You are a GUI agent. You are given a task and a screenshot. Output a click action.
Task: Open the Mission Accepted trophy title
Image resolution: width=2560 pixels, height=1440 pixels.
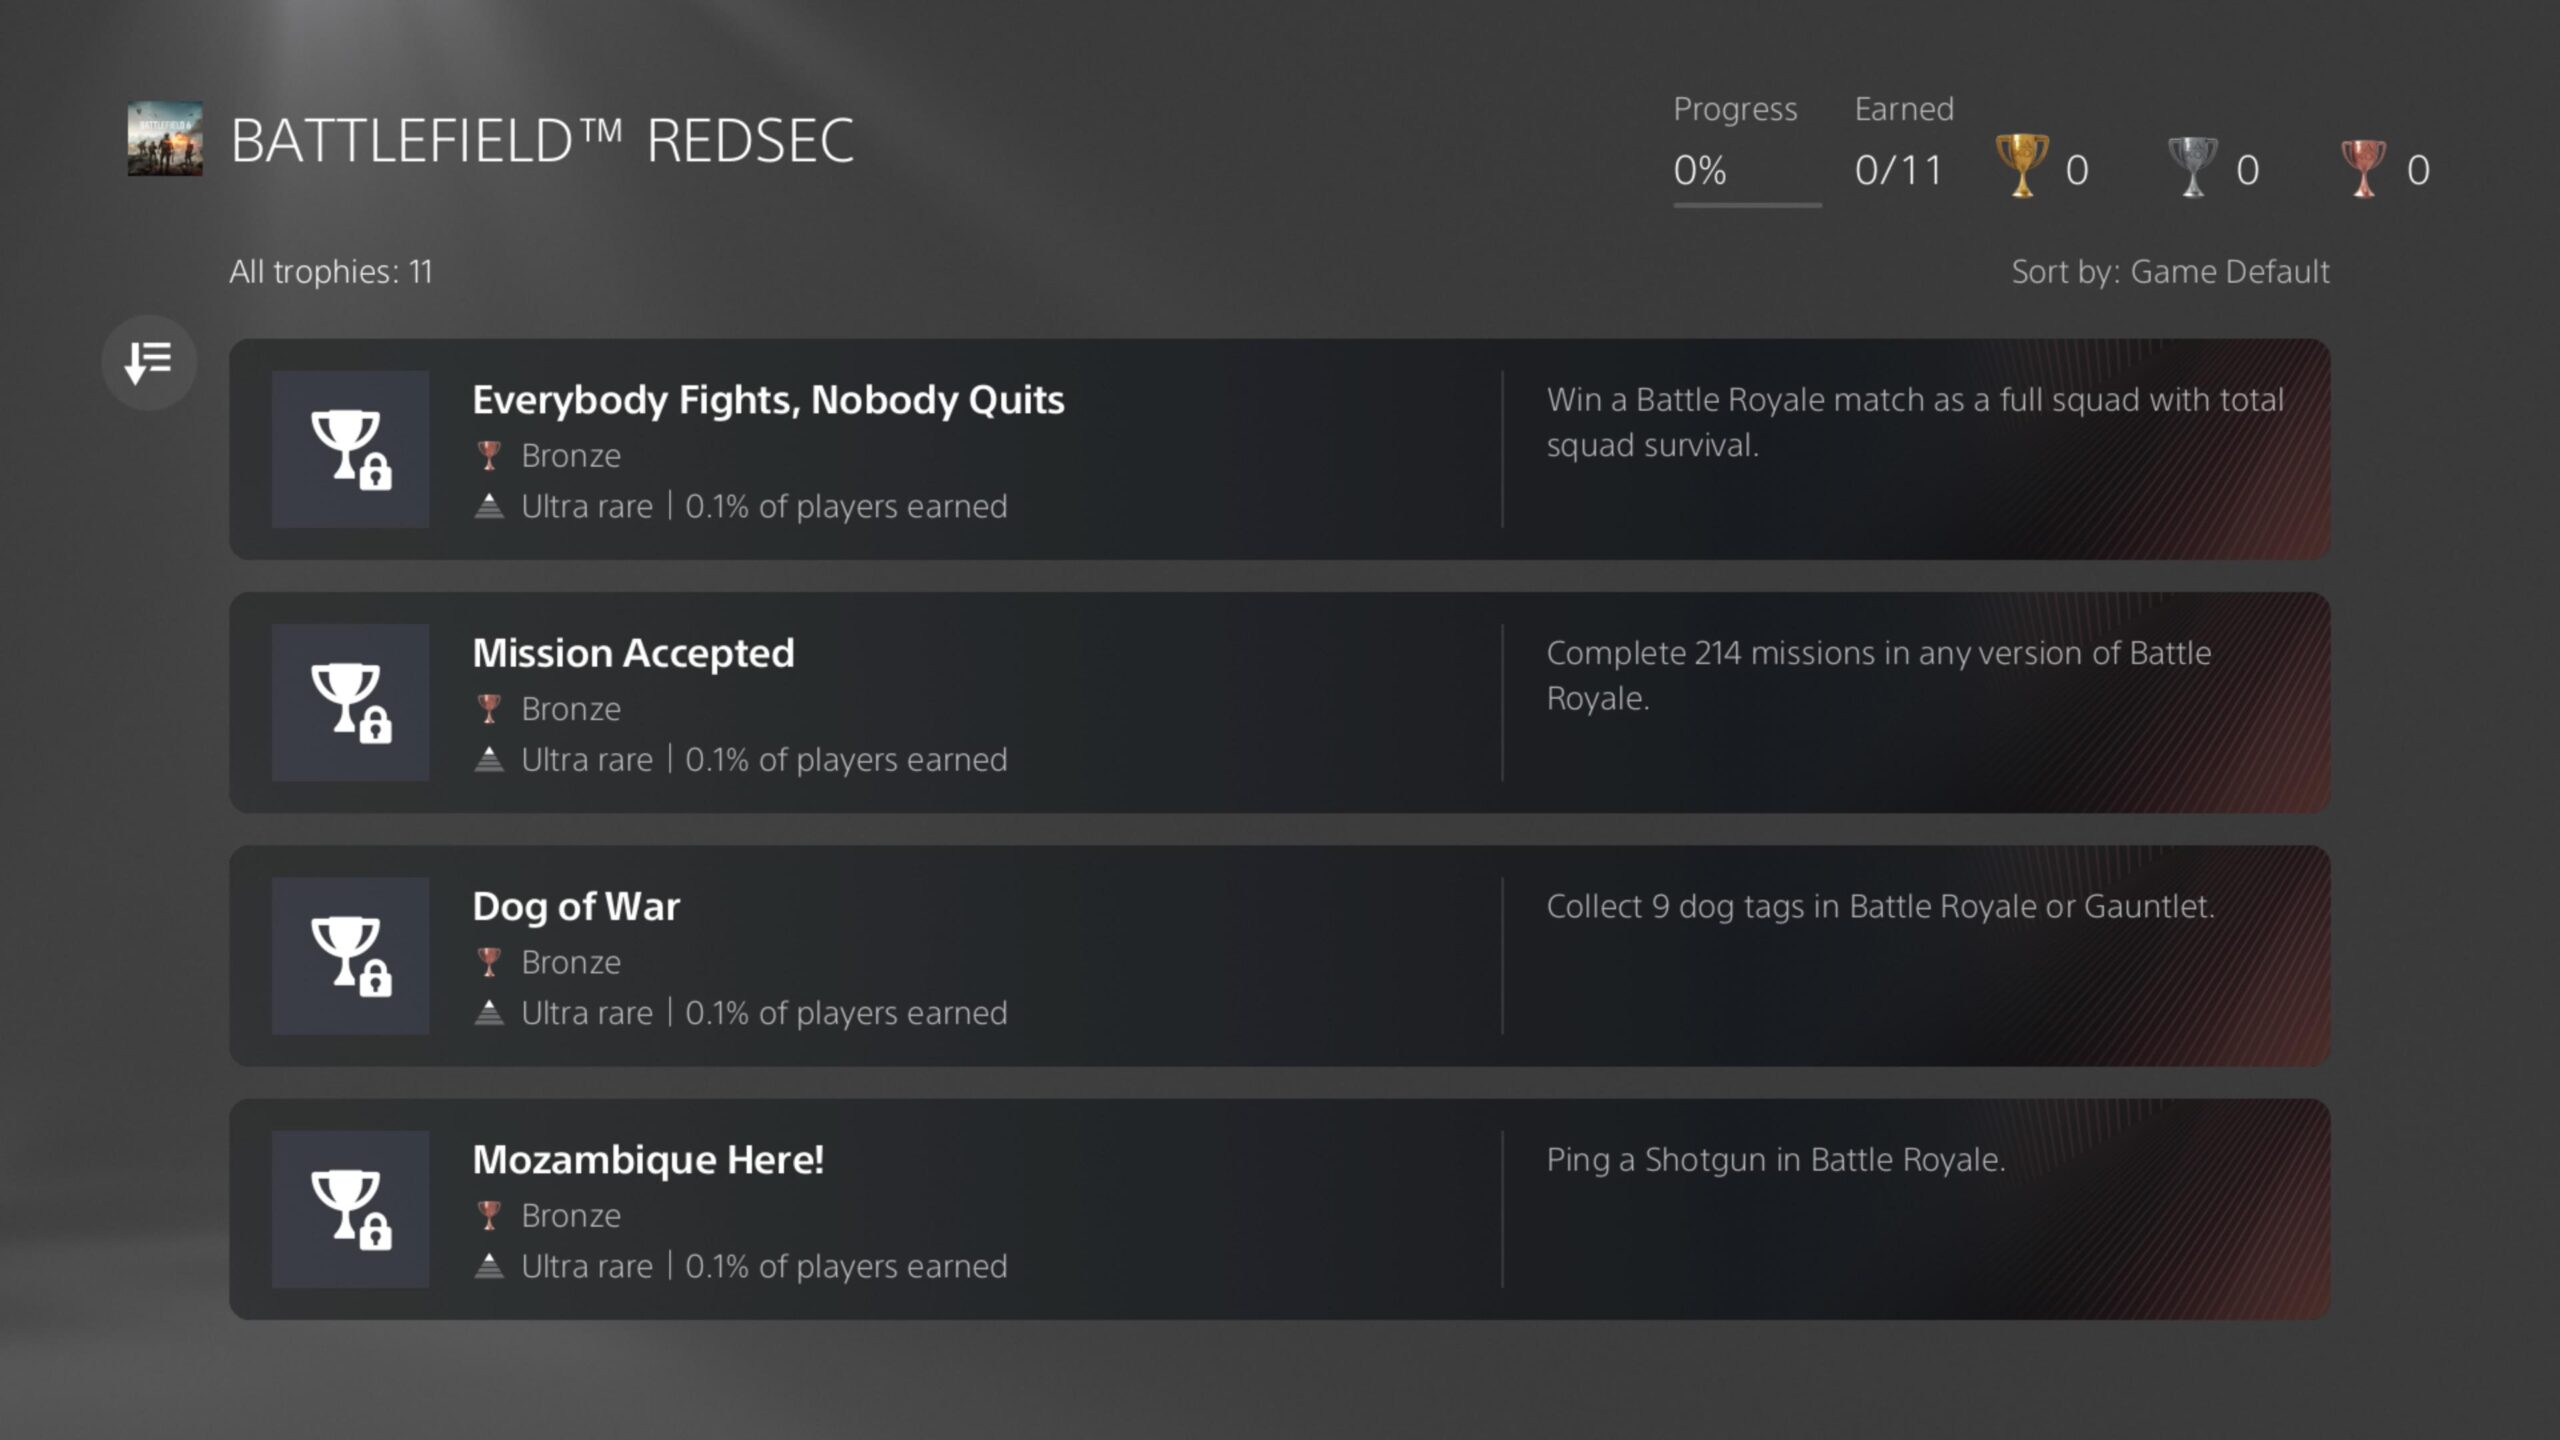pos(633,653)
